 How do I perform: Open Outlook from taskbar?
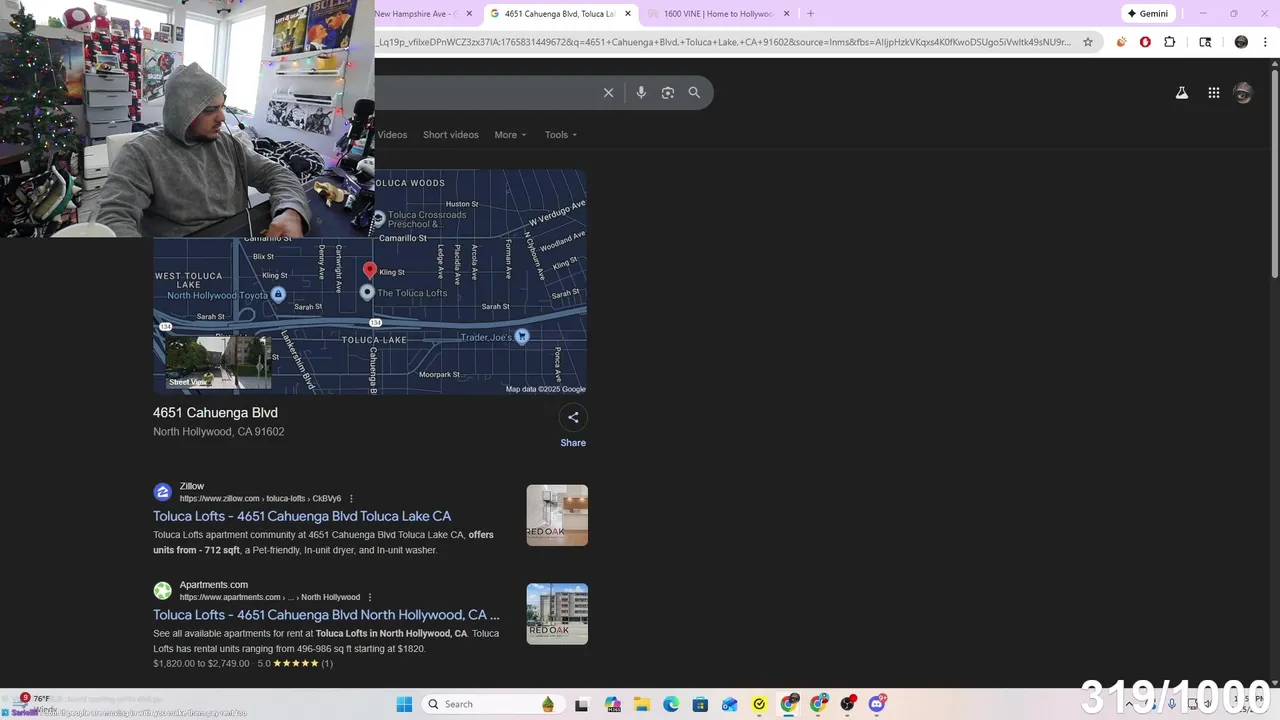pos(730,704)
